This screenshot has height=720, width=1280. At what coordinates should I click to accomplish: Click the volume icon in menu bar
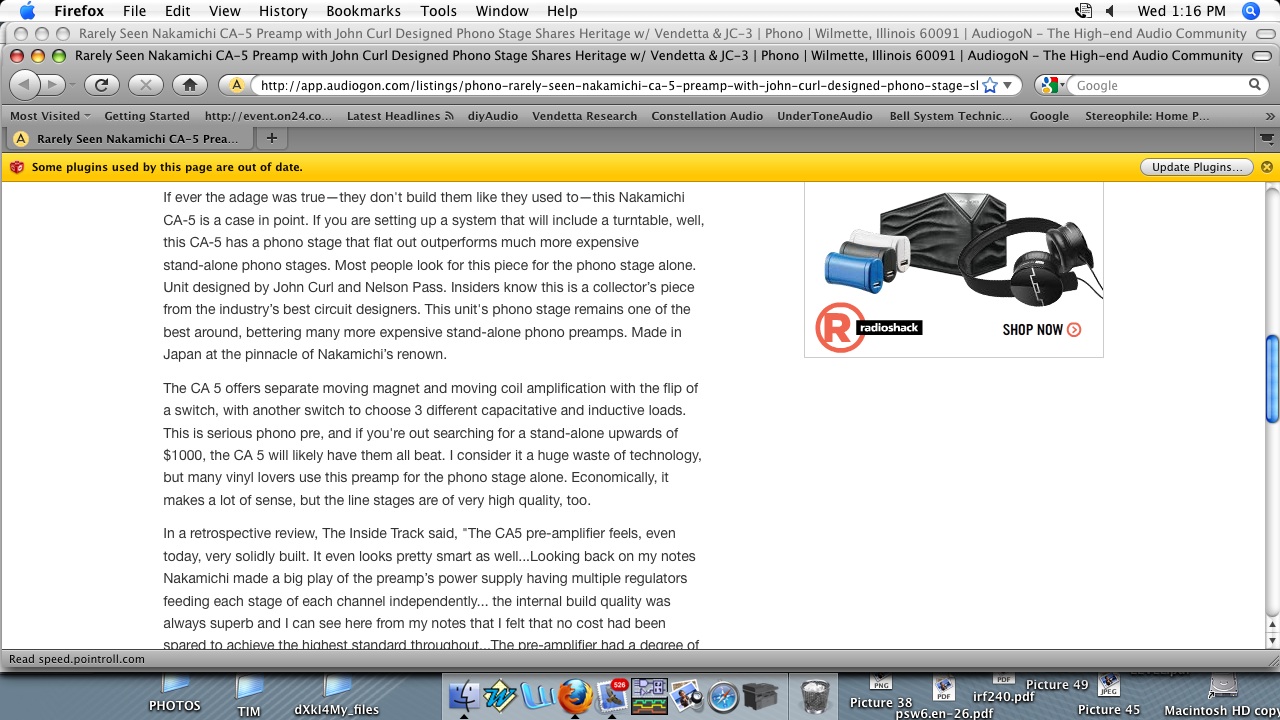tap(1112, 11)
